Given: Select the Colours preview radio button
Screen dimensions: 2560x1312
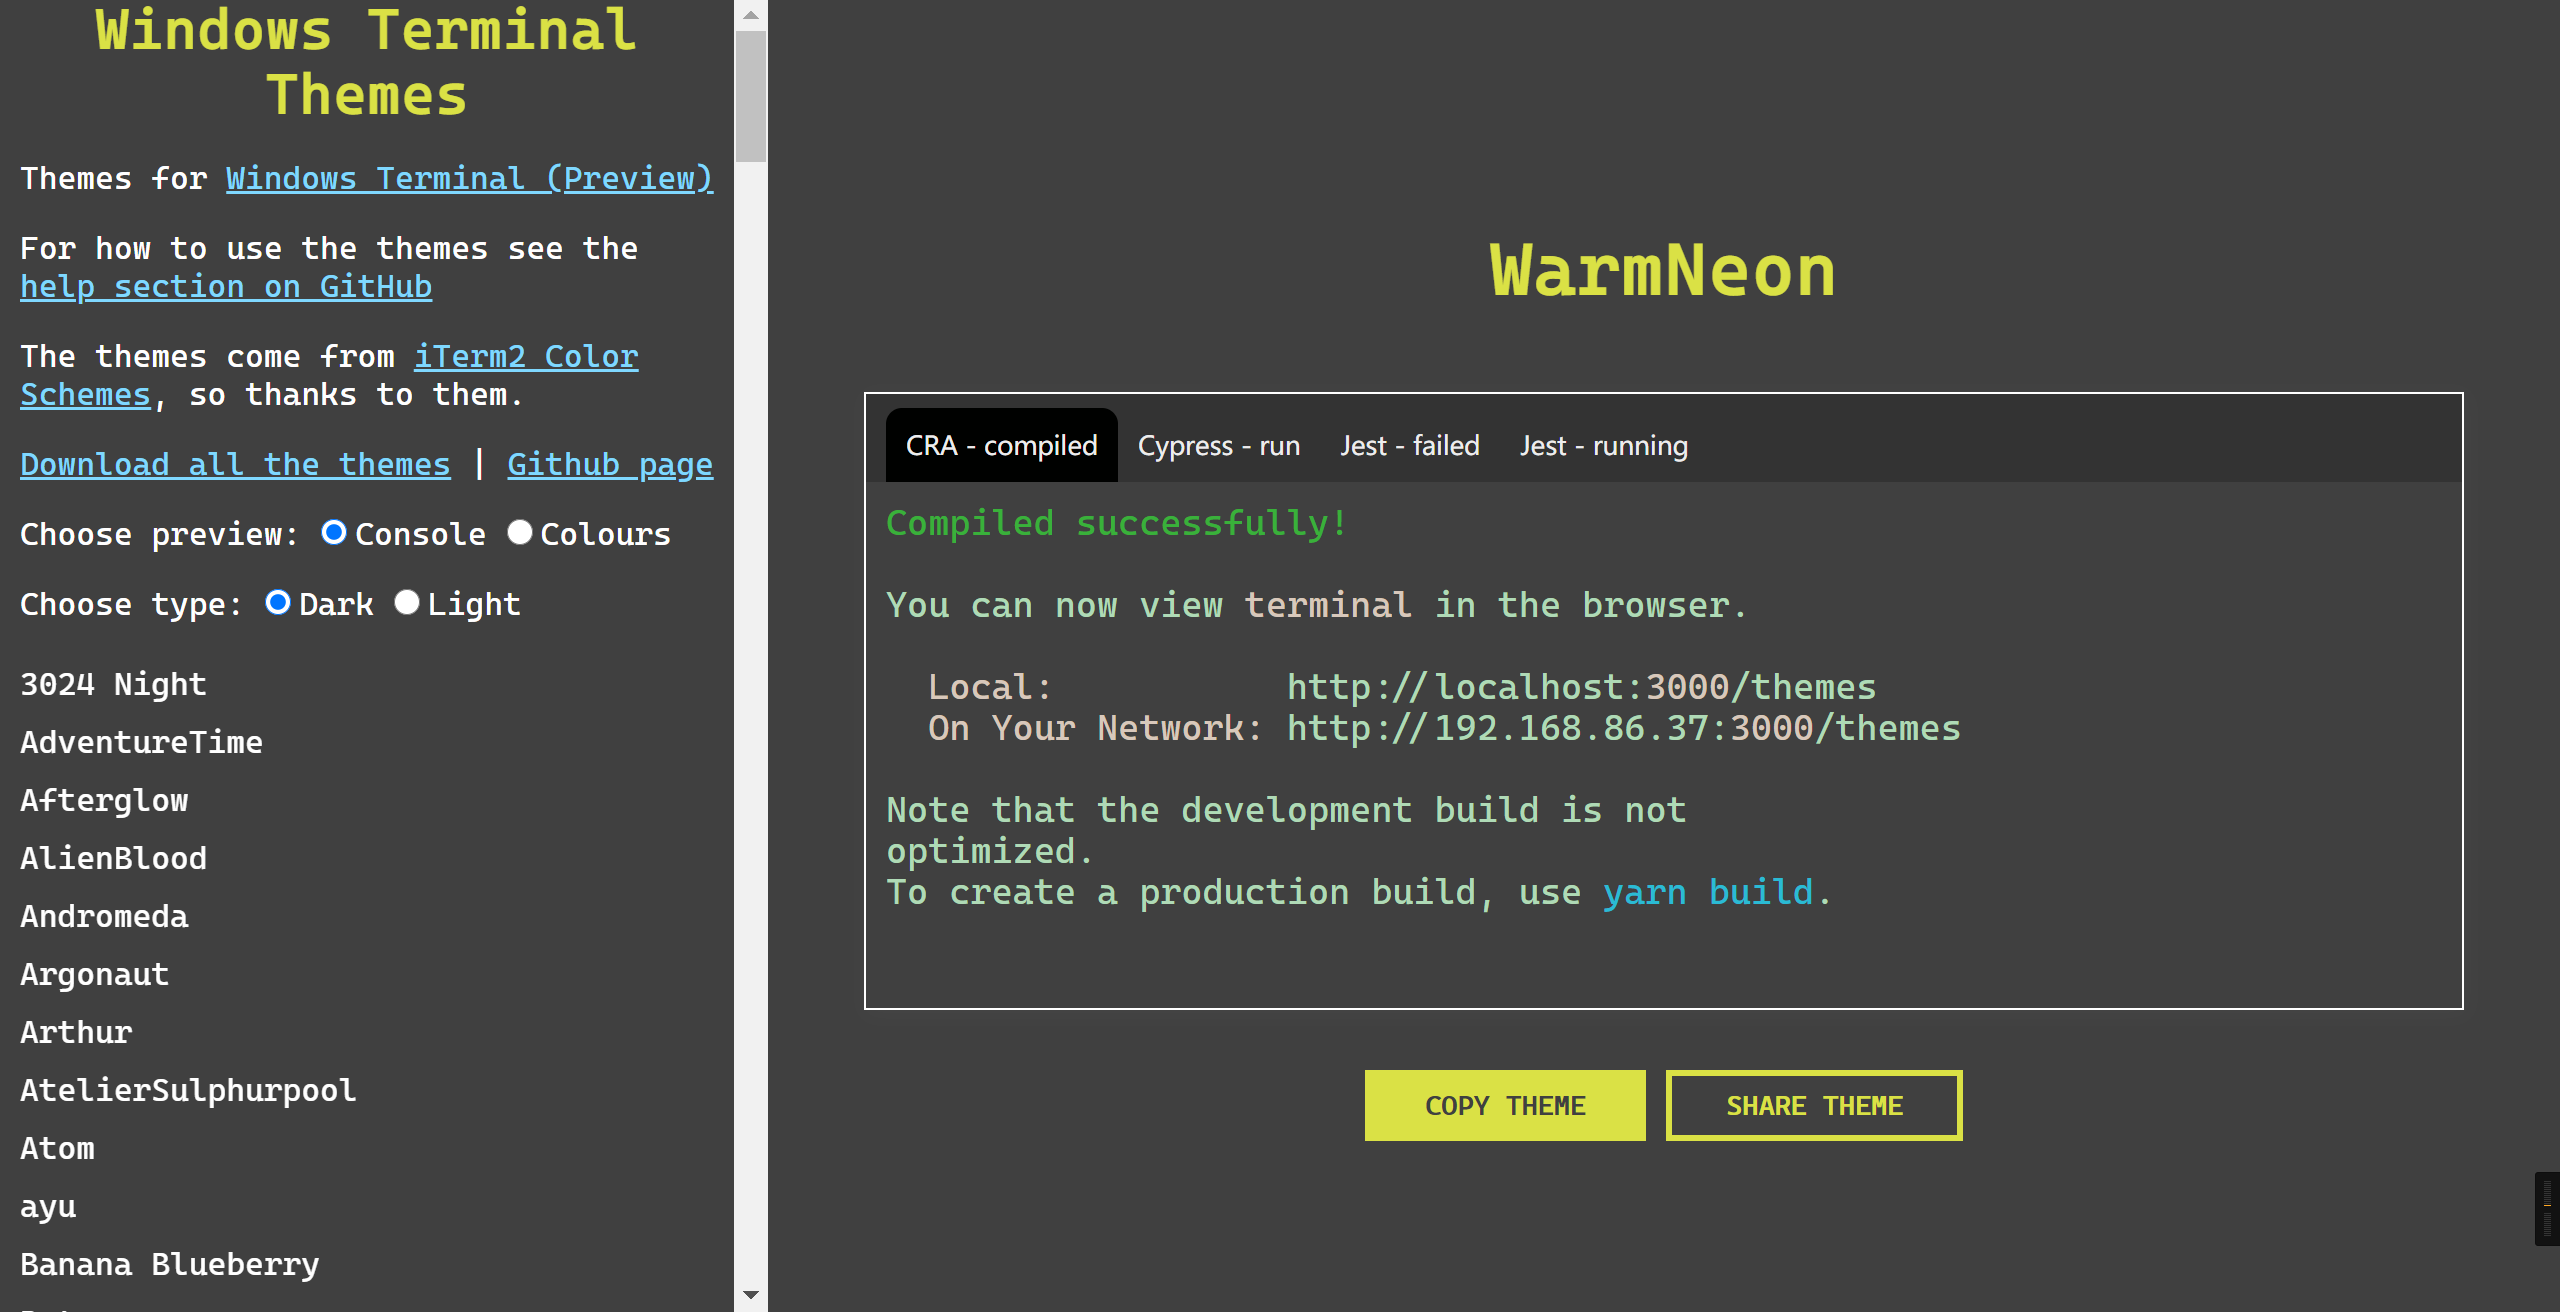Looking at the screenshot, I should pyautogui.click(x=519, y=533).
